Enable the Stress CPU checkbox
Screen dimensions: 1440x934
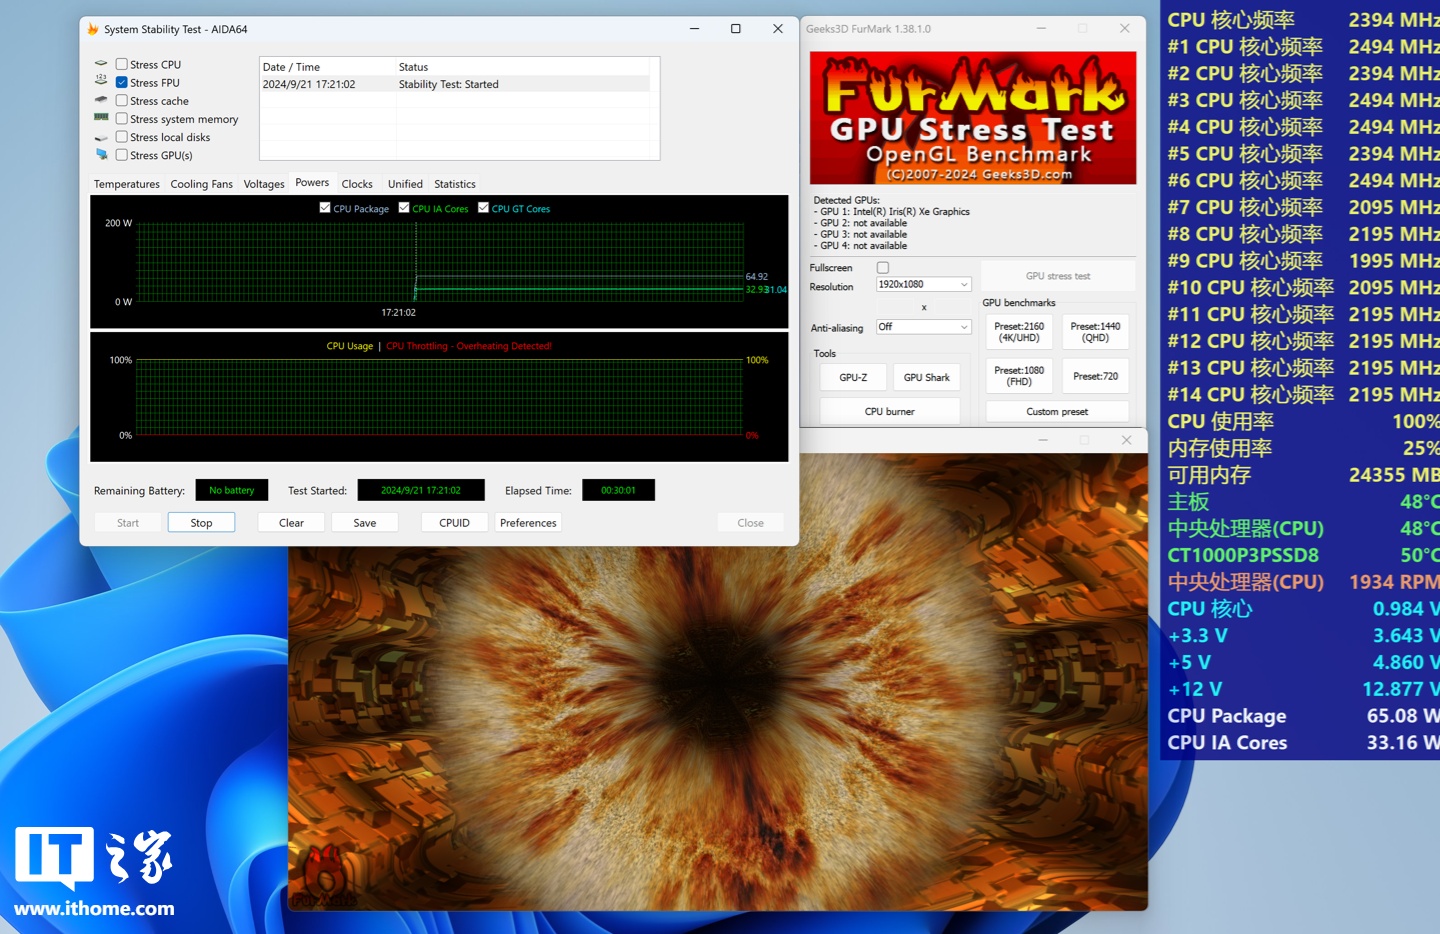[x=122, y=64]
